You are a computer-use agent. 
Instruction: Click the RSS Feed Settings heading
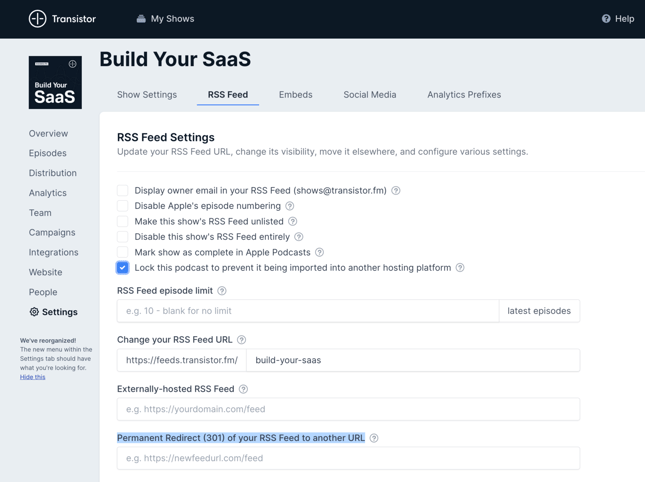click(x=166, y=137)
